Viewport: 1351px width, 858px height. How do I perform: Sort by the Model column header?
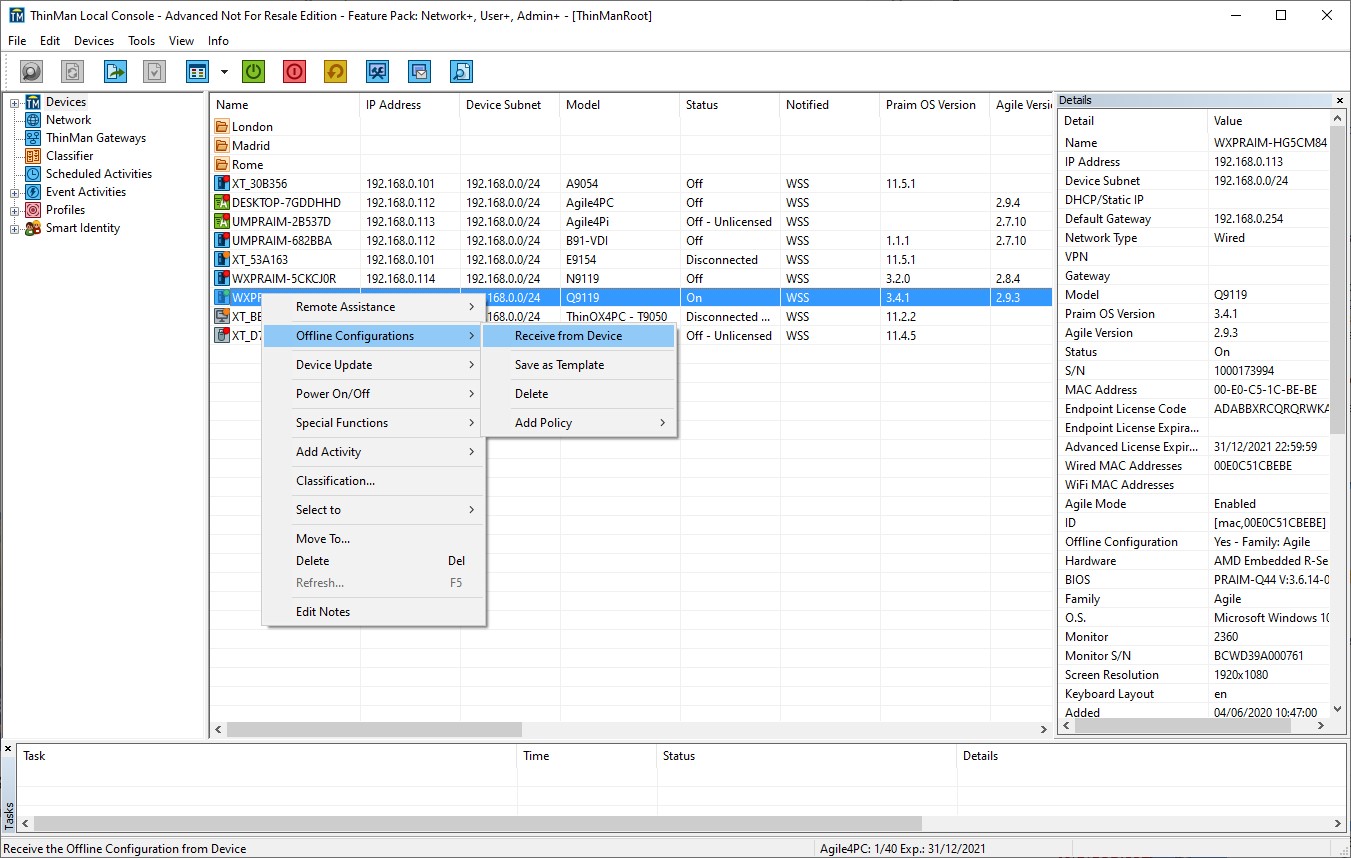point(620,105)
